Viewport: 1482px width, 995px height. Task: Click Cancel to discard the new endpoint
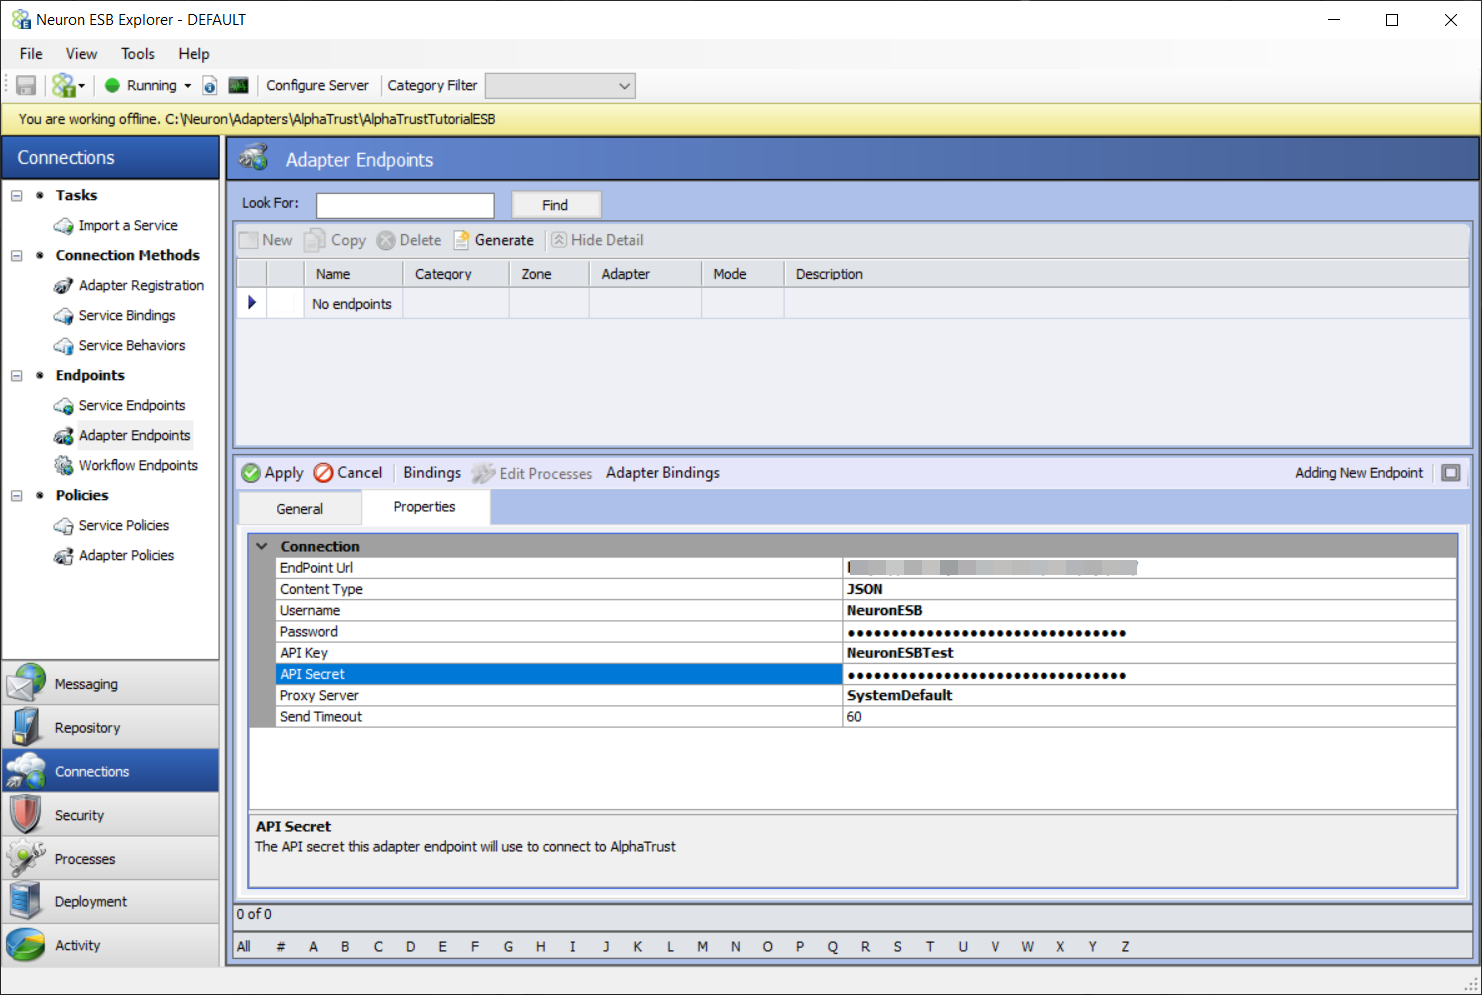[348, 473]
